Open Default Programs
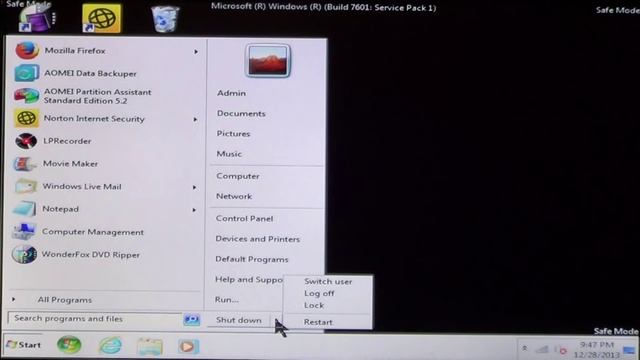 pyautogui.click(x=251, y=259)
